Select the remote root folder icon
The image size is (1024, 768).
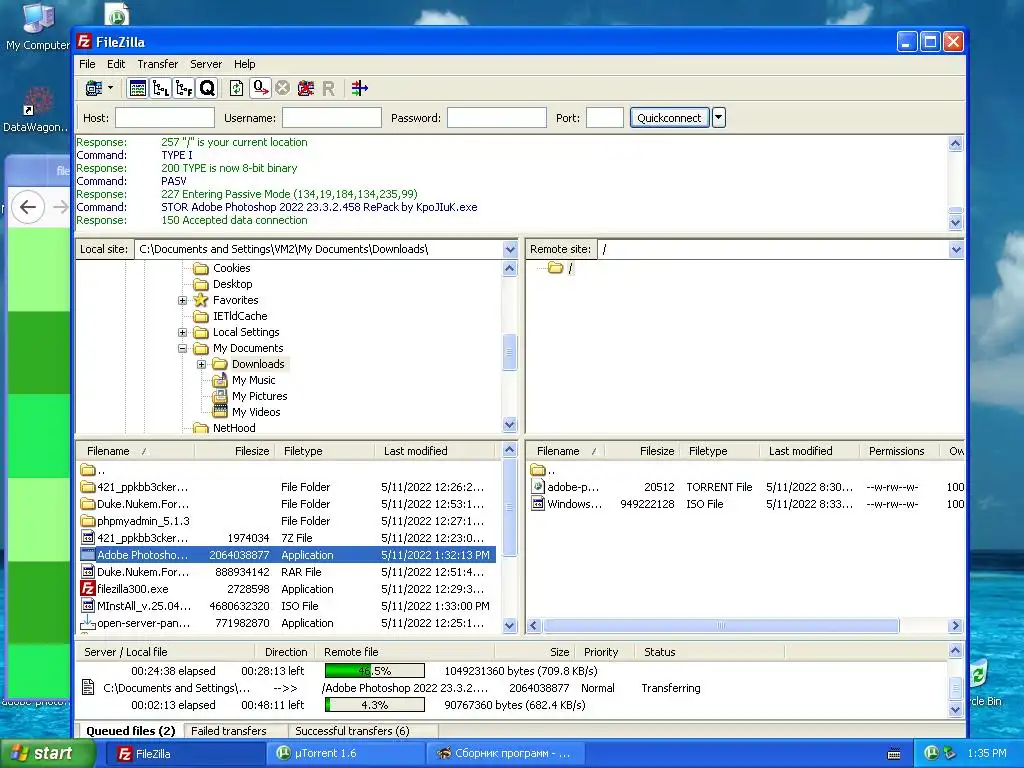[556, 268]
